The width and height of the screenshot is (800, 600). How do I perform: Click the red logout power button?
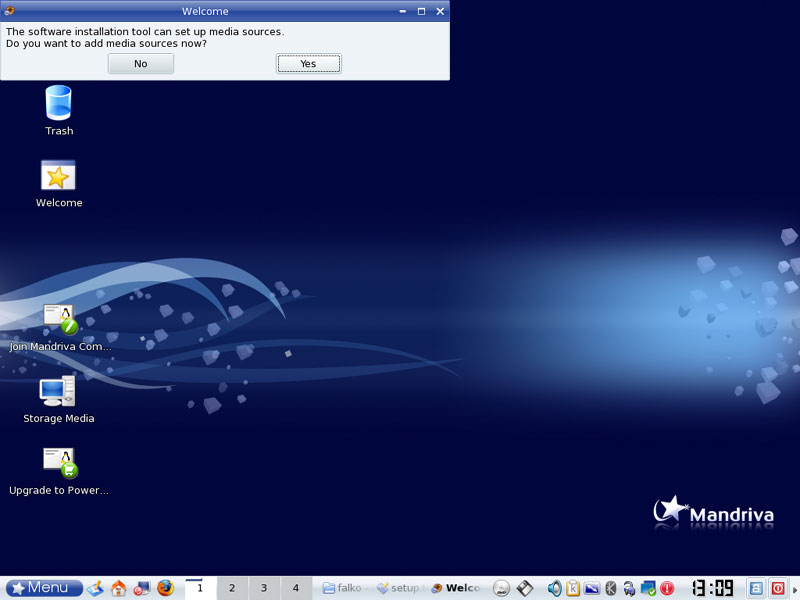[777, 588]
